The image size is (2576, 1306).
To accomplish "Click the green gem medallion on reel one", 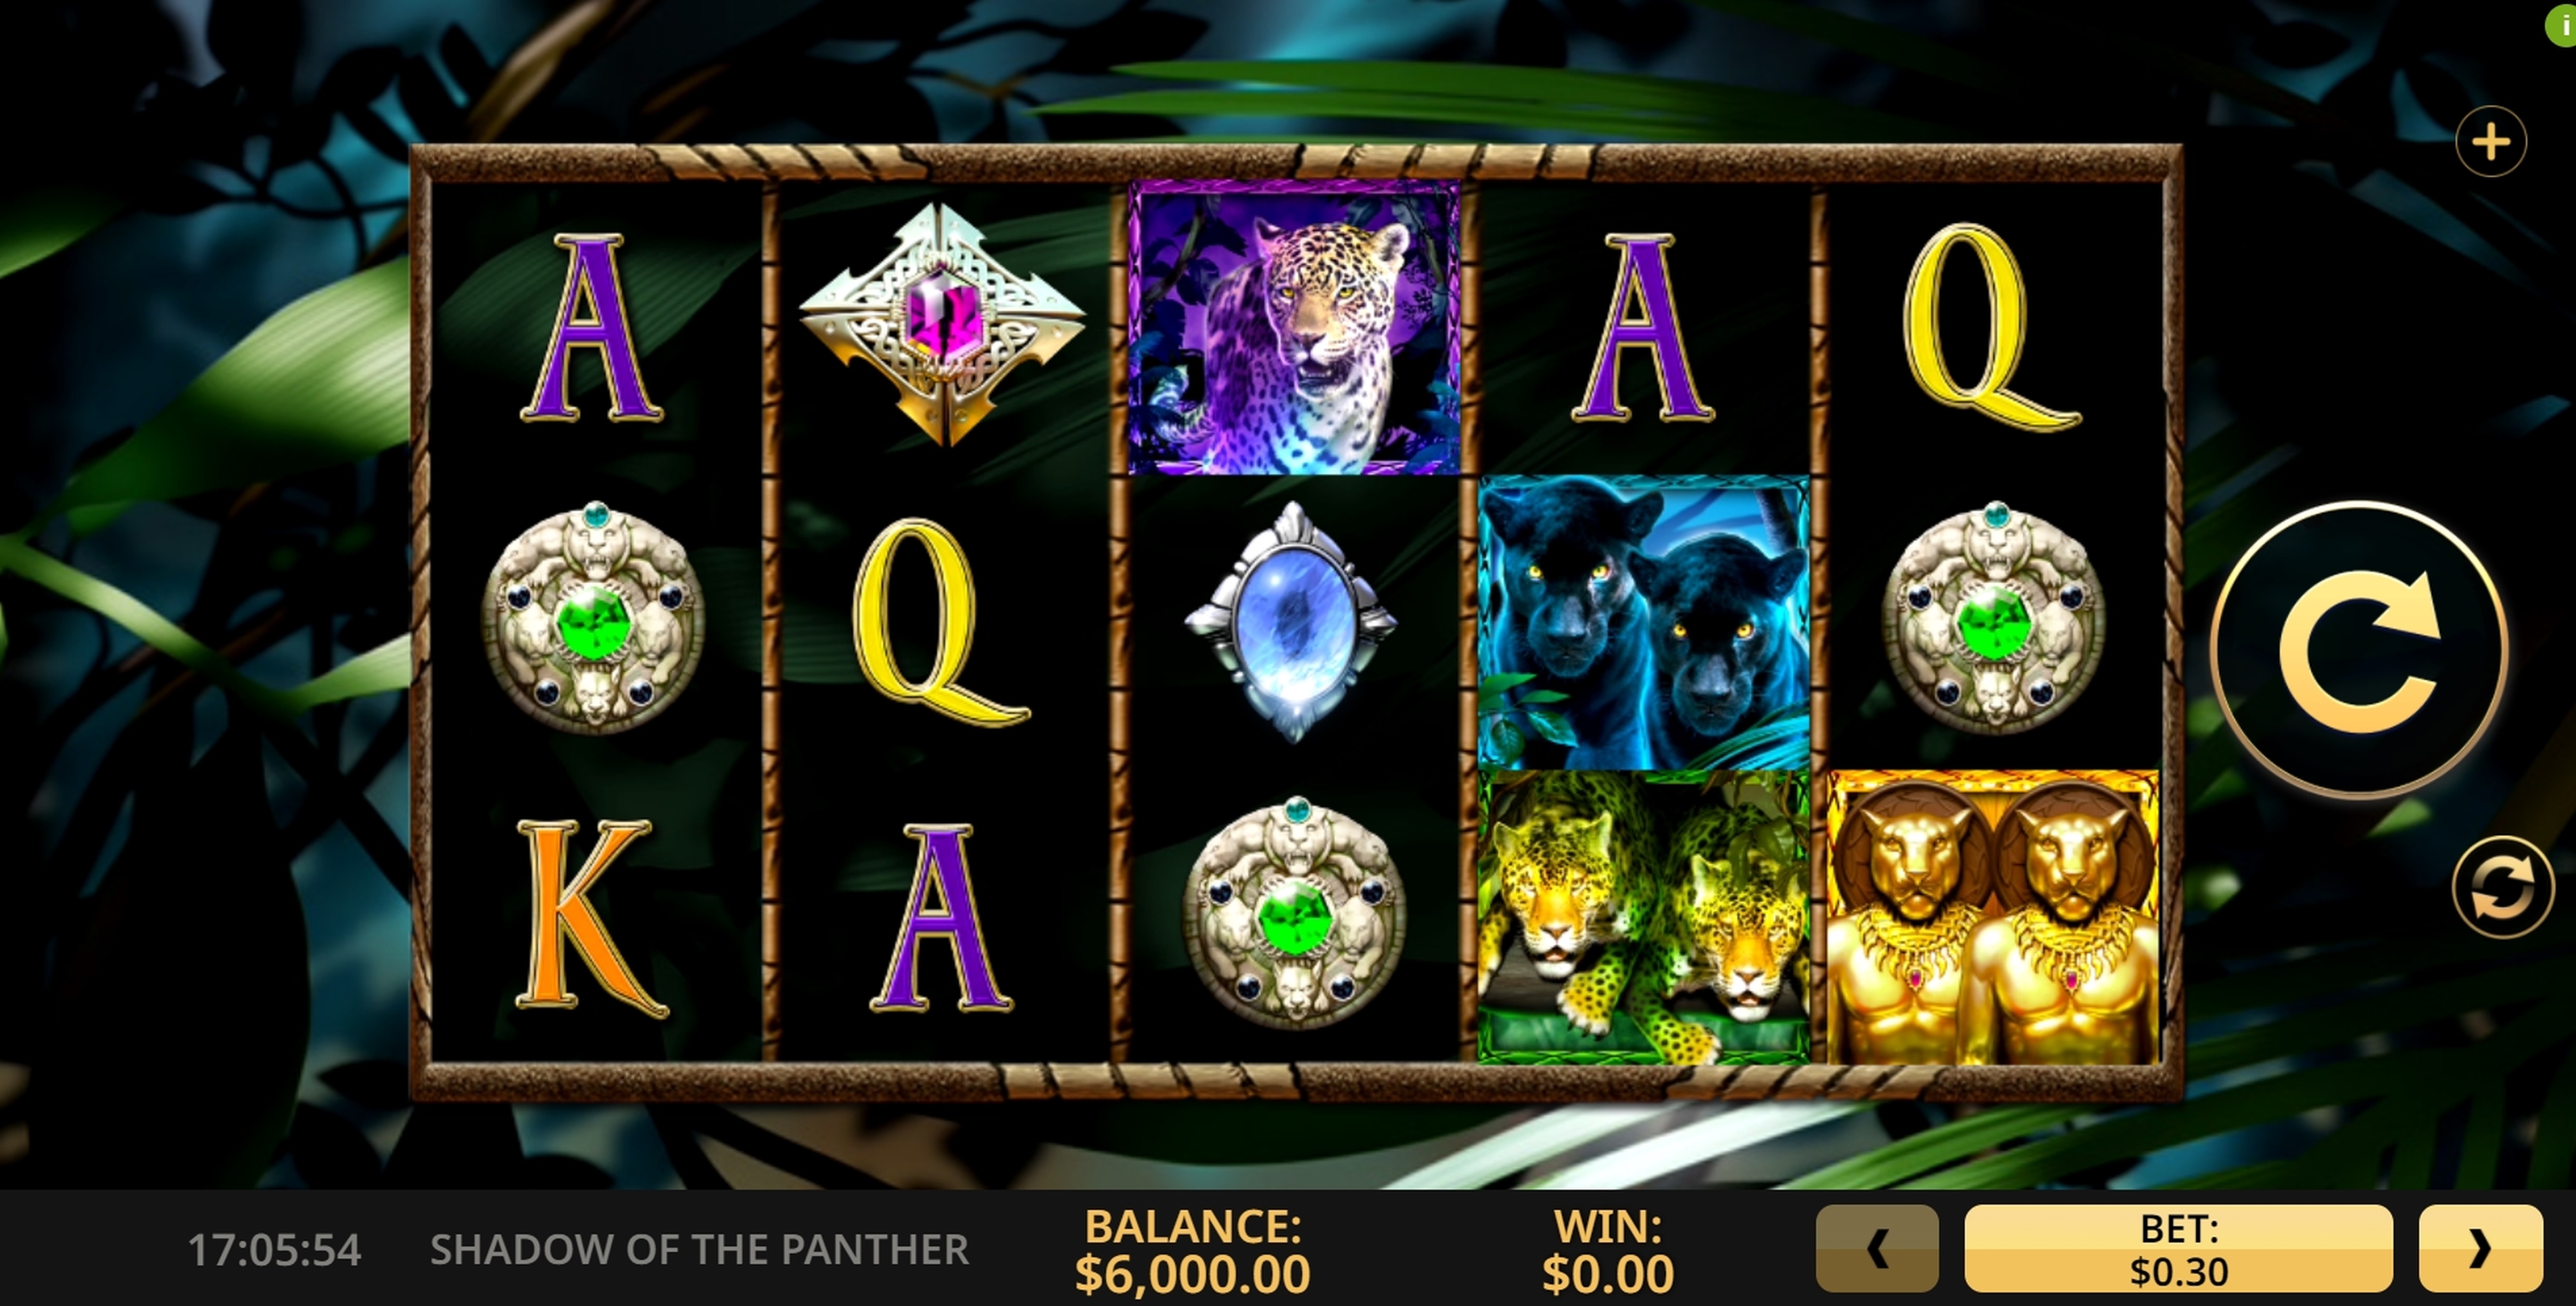I will (x=593, y=618).
